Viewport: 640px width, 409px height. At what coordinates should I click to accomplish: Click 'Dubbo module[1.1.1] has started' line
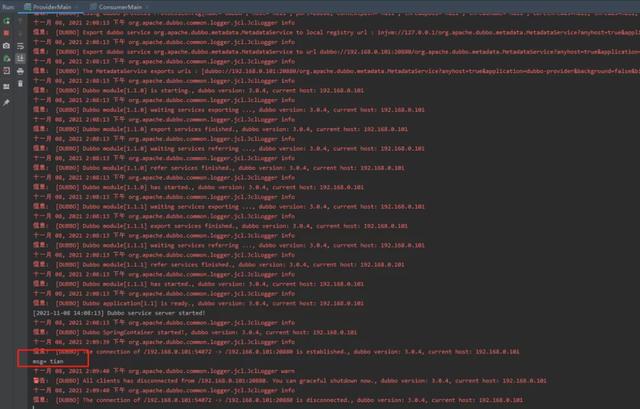click(198, 284)
